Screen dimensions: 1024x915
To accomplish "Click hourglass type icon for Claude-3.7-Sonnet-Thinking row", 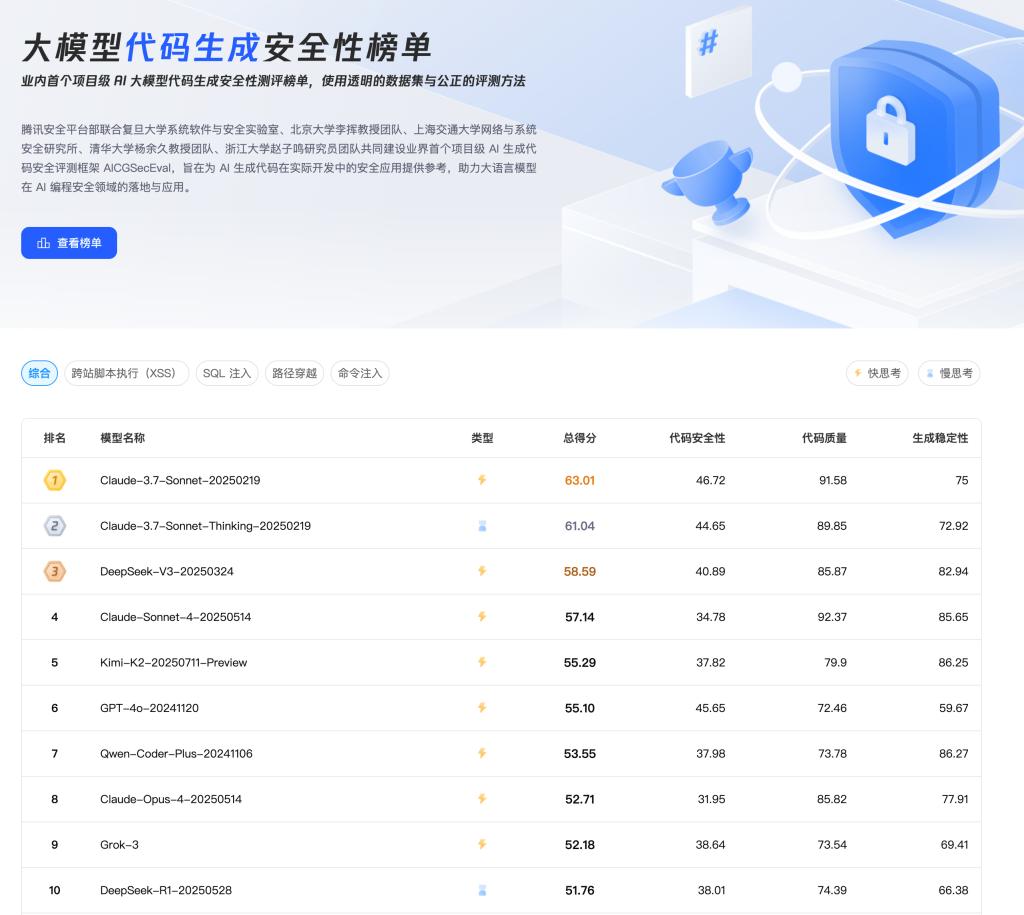I will [482, 526].
